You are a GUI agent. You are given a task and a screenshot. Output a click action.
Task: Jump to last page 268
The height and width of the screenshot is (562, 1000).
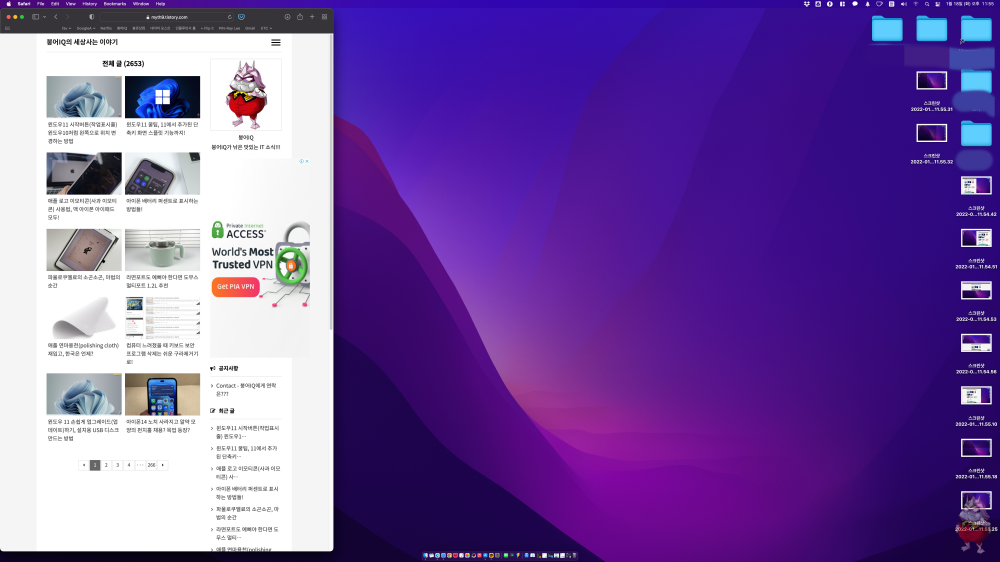click(151, 465)
